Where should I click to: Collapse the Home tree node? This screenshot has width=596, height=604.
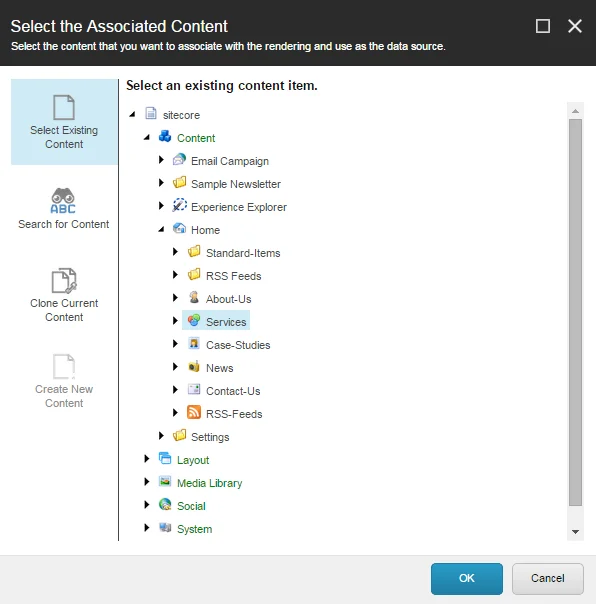161,230
